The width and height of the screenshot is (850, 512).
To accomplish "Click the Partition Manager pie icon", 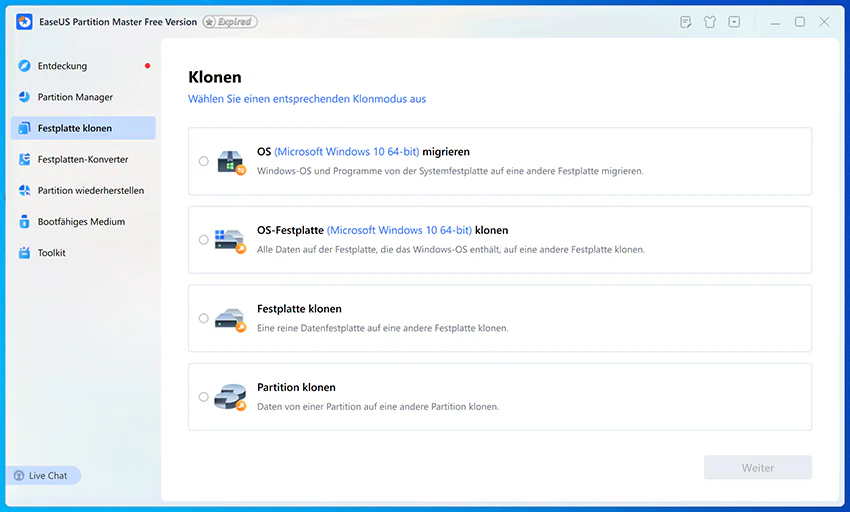I will click(24, 97).
